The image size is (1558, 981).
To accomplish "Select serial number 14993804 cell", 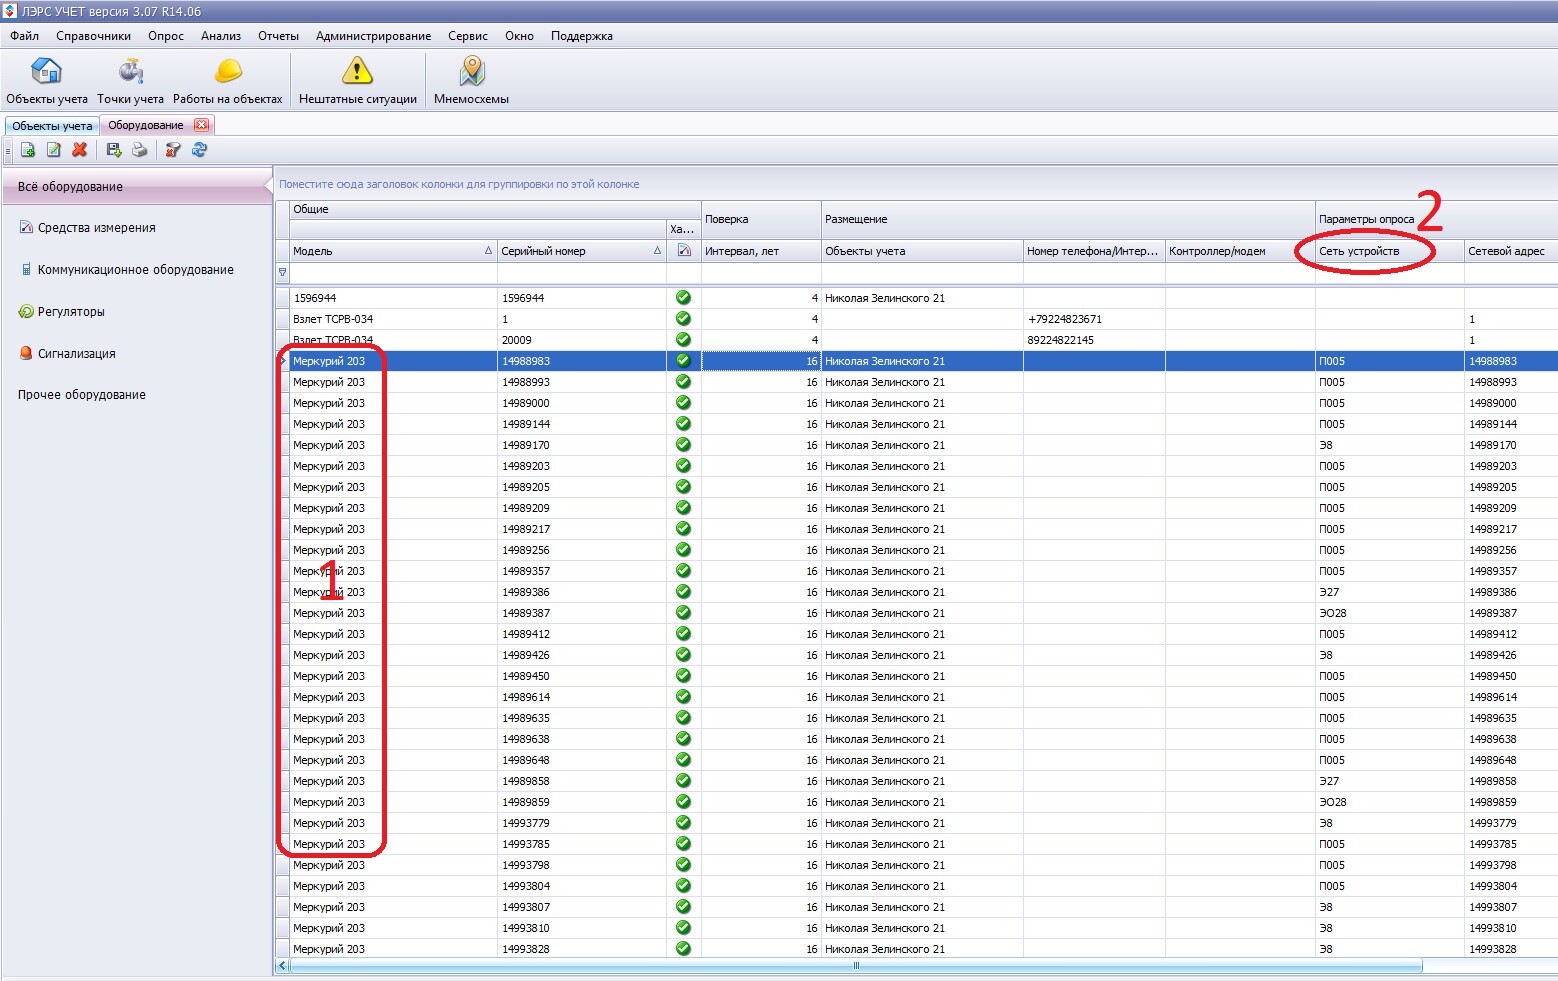I will [582, 886].
